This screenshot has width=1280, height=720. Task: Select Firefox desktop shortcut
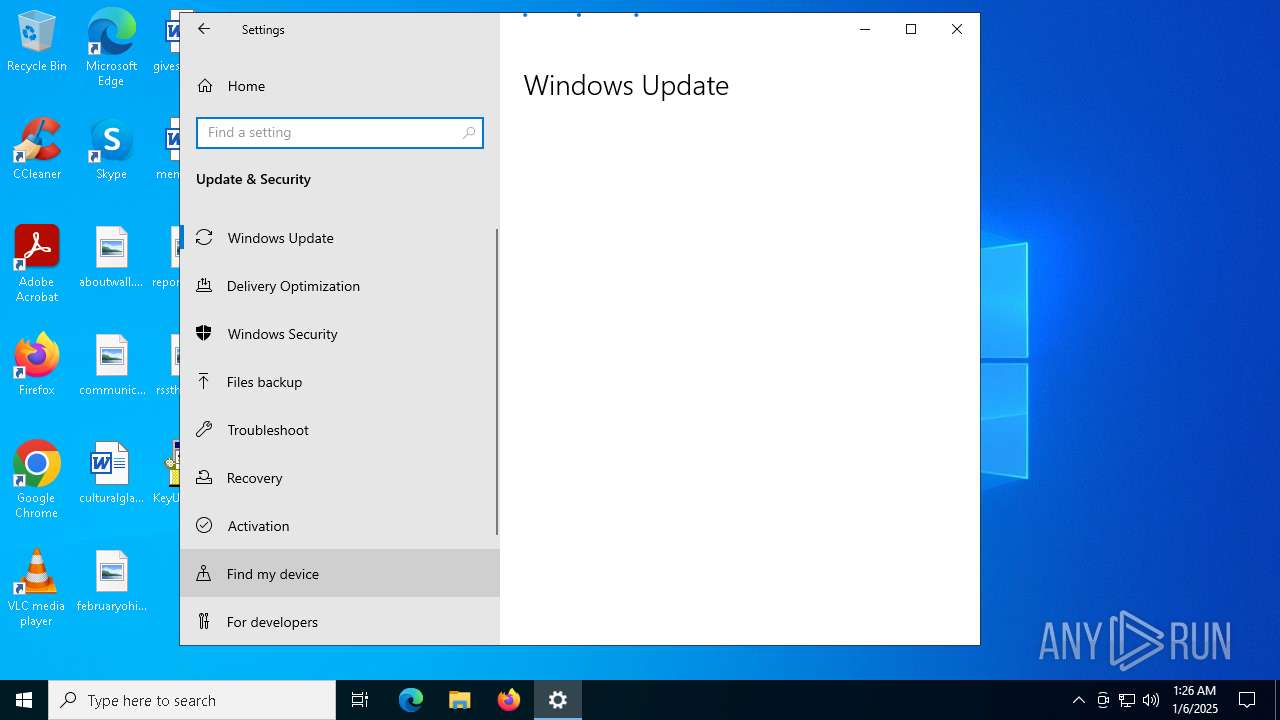(37, 365)
